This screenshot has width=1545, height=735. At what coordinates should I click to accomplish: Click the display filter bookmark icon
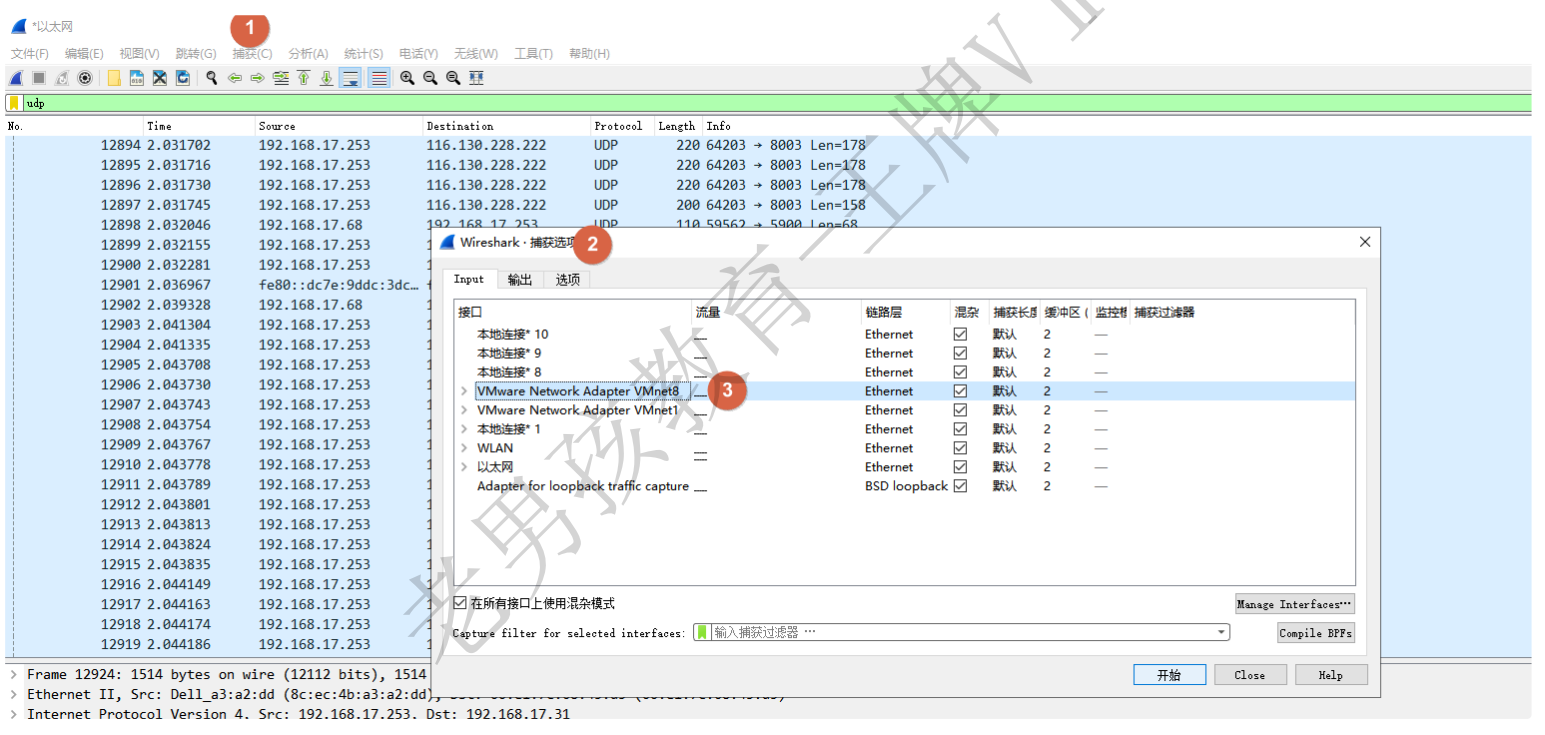click(14, 103)
